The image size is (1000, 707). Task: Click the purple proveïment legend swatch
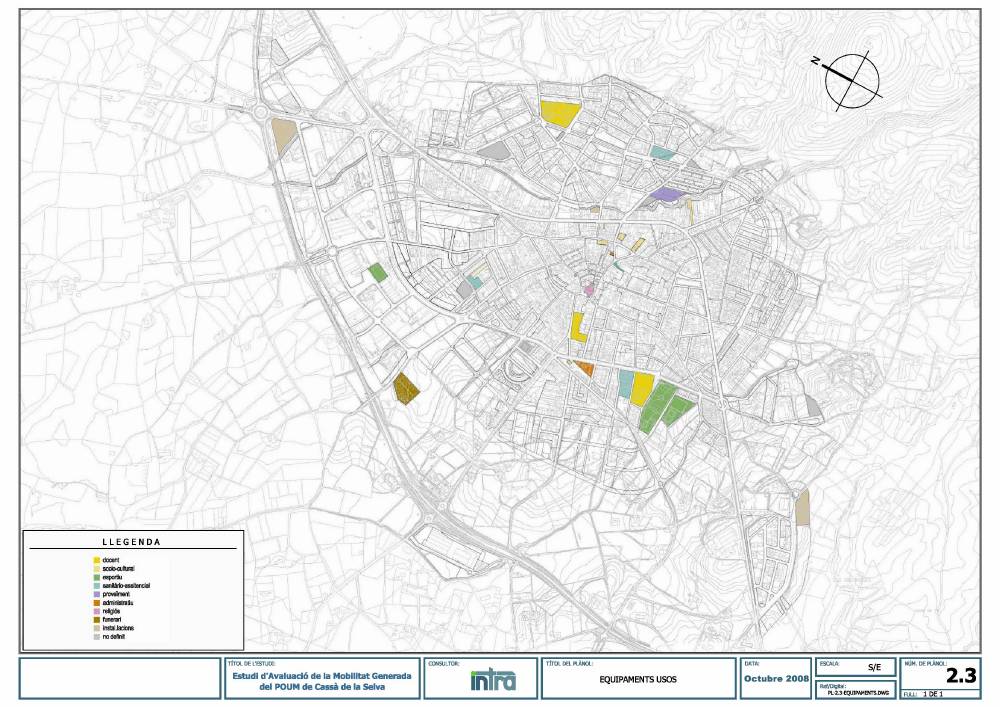tap(96, 593)
